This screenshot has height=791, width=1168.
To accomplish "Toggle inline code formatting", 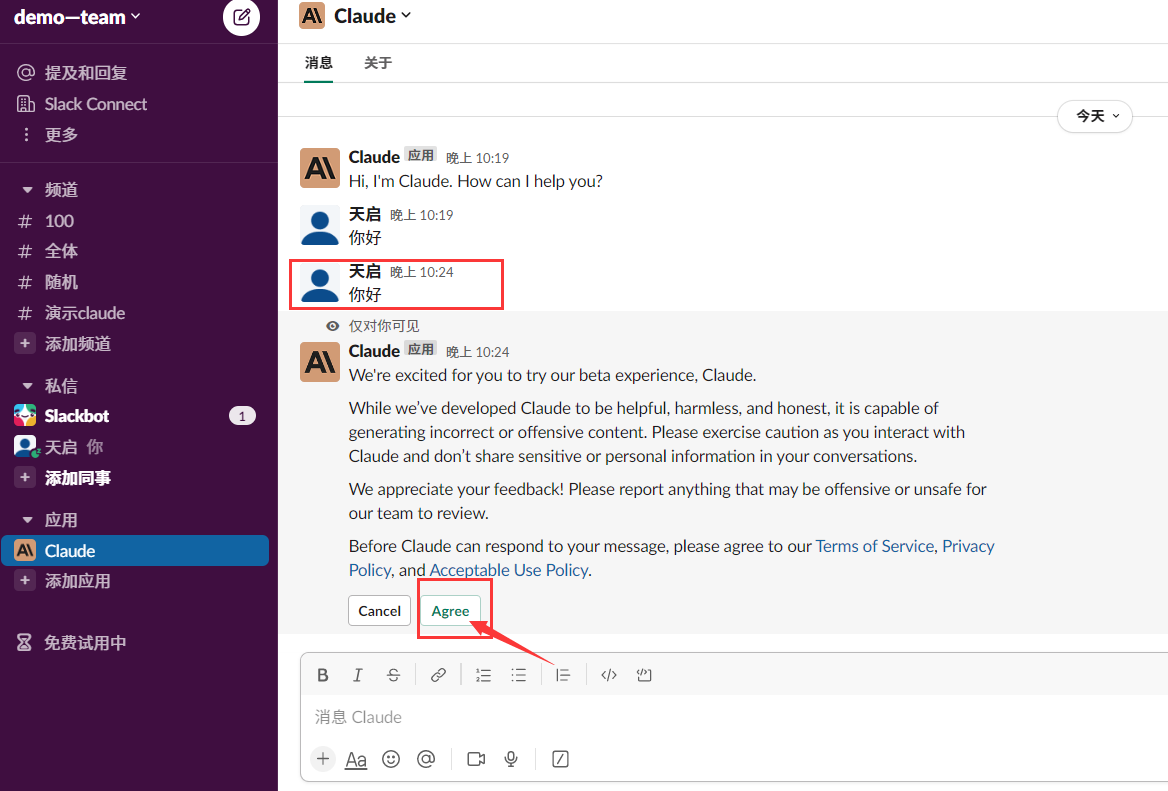I will tap(609, 675).
